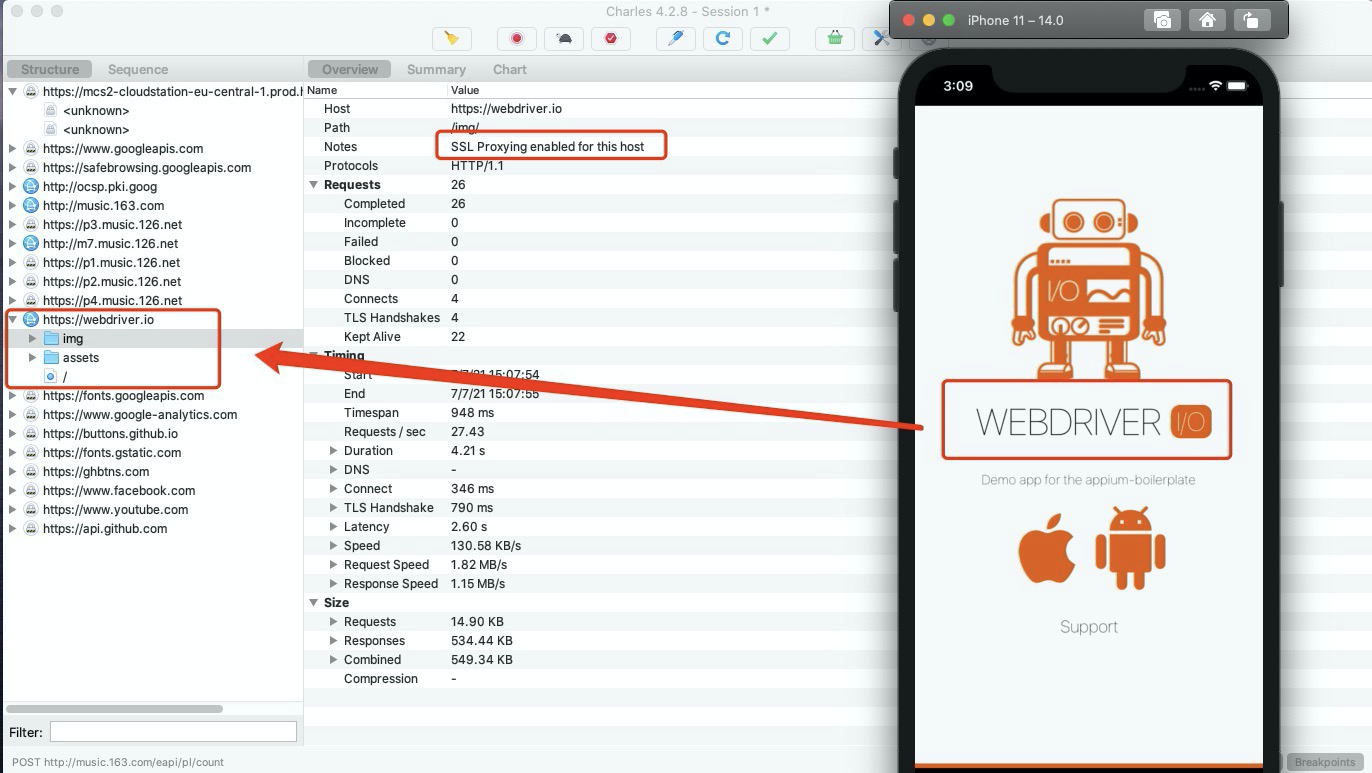Expand the img folder arrow
This screenshot has width=1372, height=773.
33,339
